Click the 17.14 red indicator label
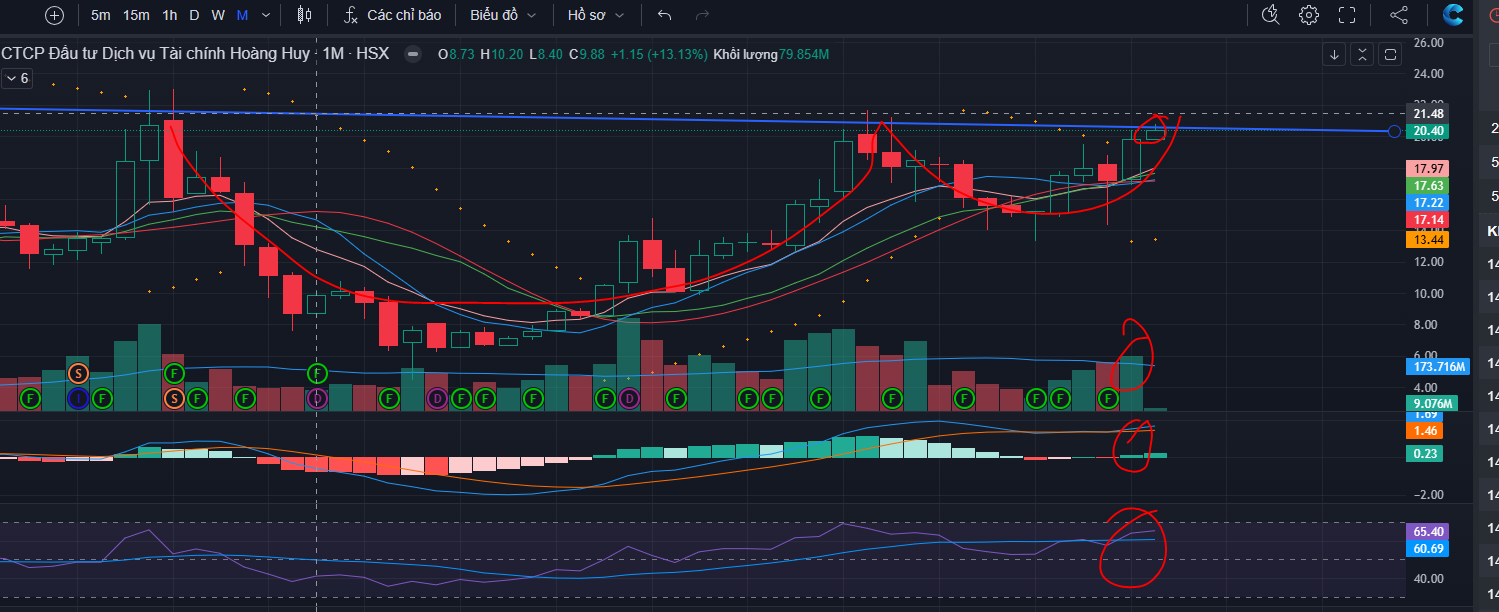 pos(1427,219)
